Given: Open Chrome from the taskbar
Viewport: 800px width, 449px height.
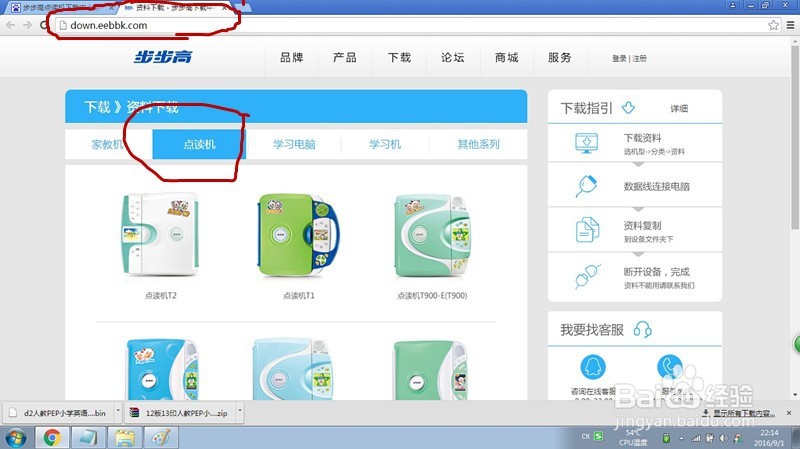Looking at the screenshot, I should click(x=52, y=438).
